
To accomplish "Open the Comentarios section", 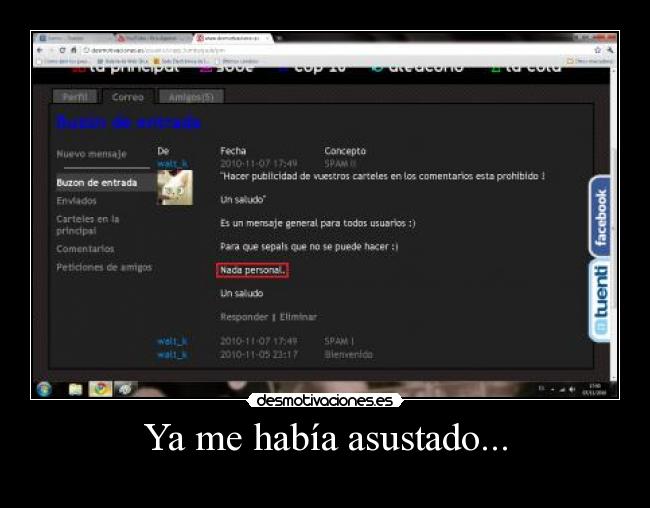I will 85,249.
